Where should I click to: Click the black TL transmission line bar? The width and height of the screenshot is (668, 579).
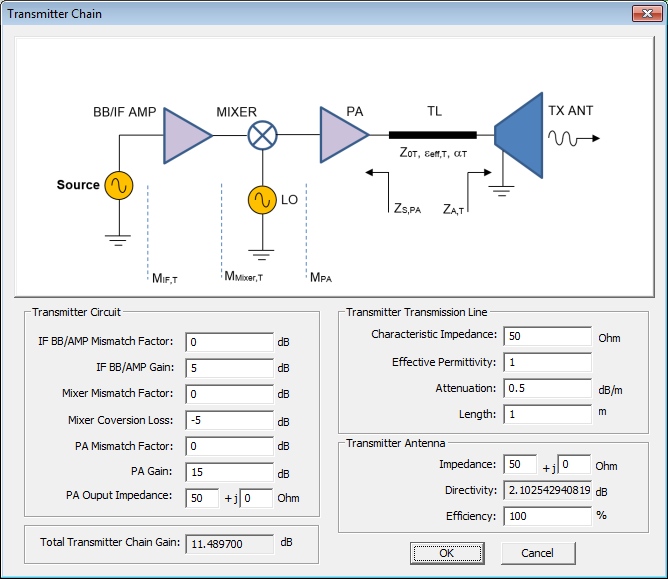click(x=432, y=135)
